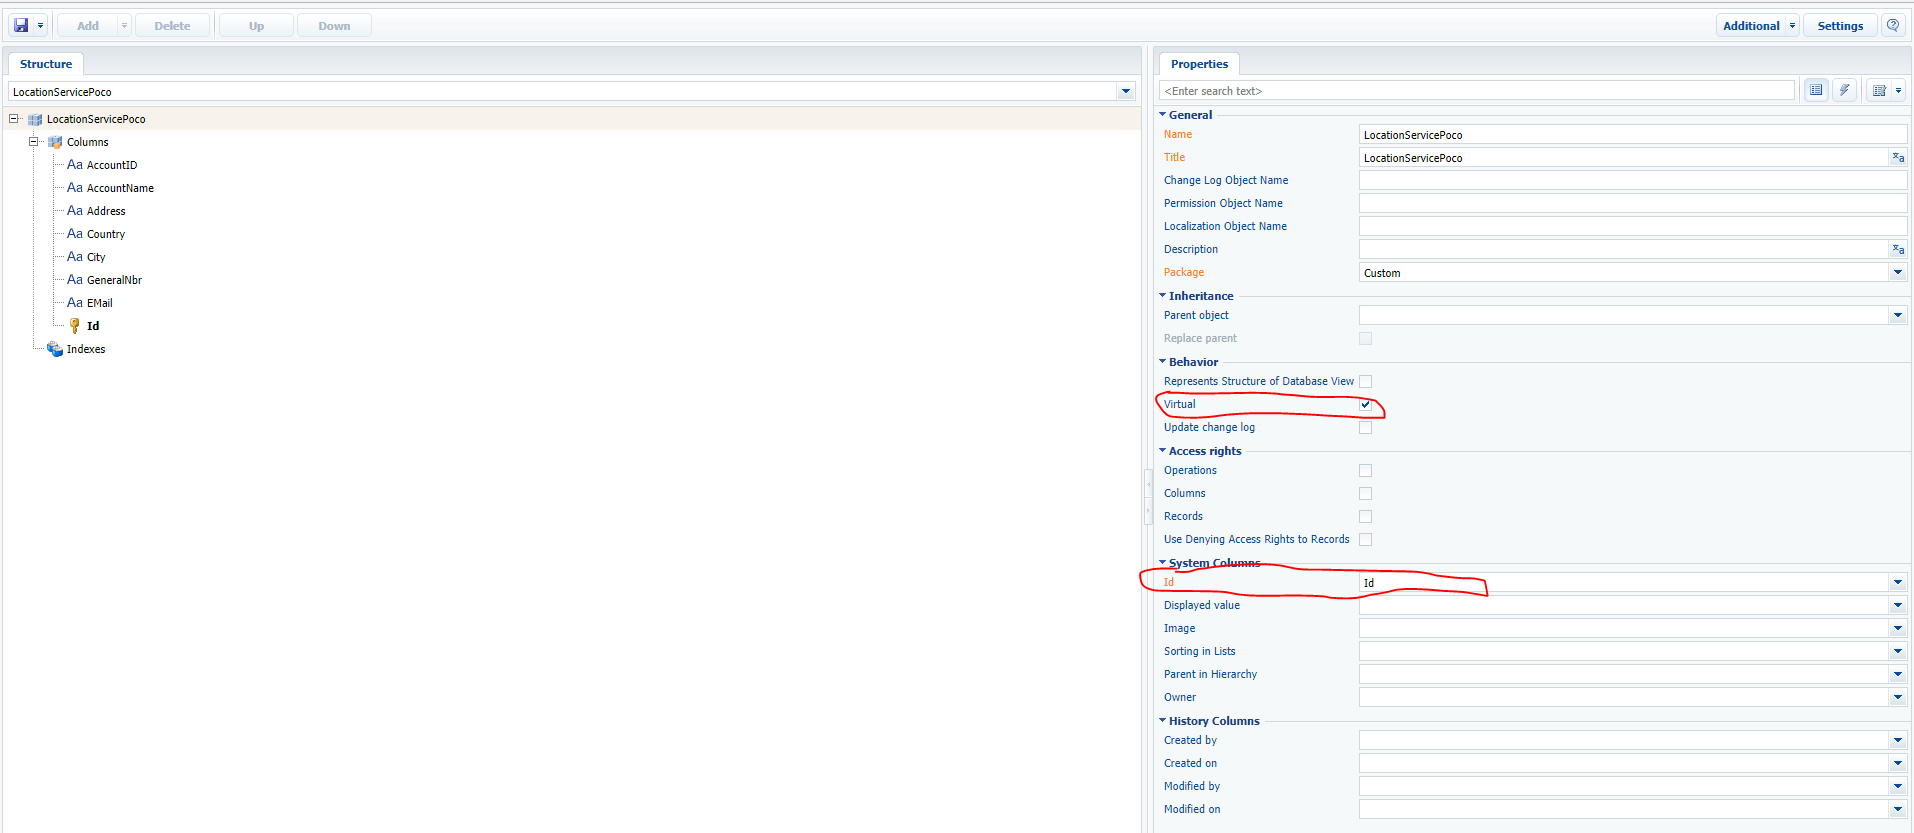Viewport: 1914px width, 833px height.
Task: Collapse the General section
Action: point(1162,115)
